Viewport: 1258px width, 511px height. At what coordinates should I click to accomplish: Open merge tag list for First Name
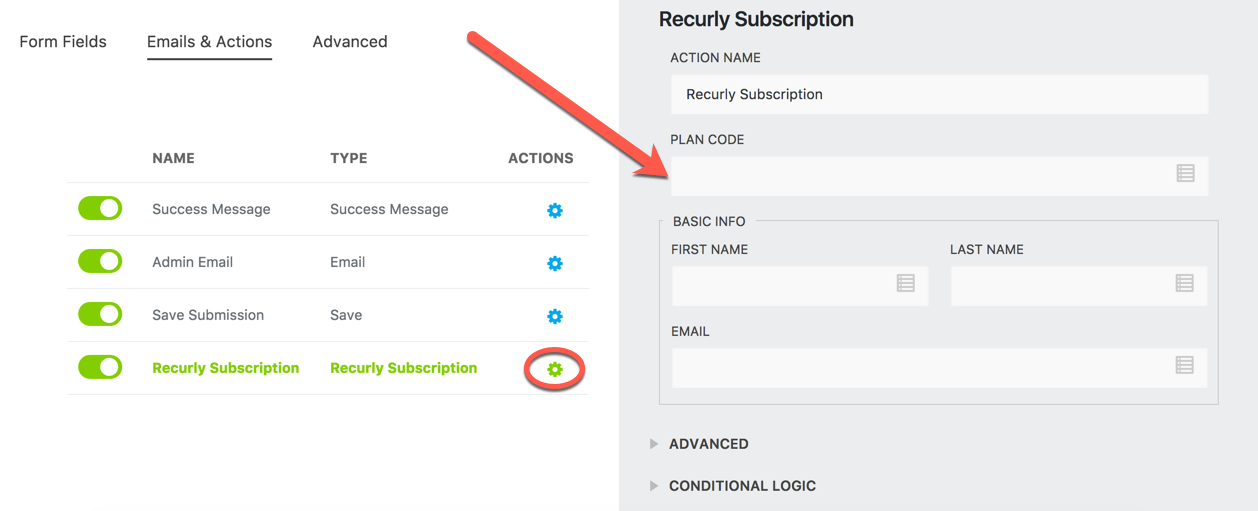click(x=906, y=284)
